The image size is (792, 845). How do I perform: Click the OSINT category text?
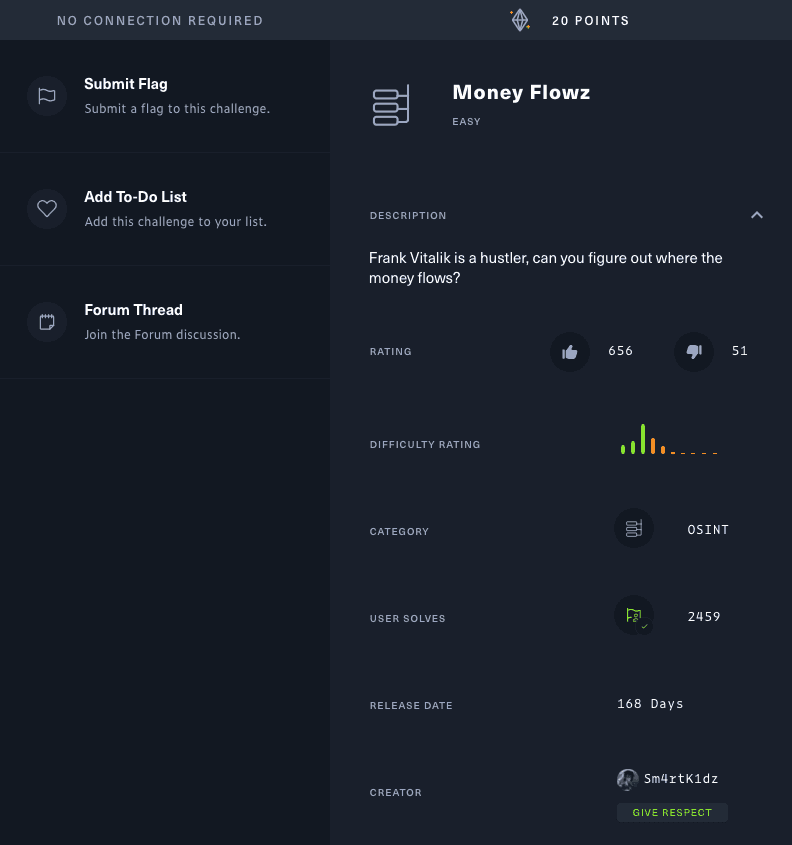point(708,530)
